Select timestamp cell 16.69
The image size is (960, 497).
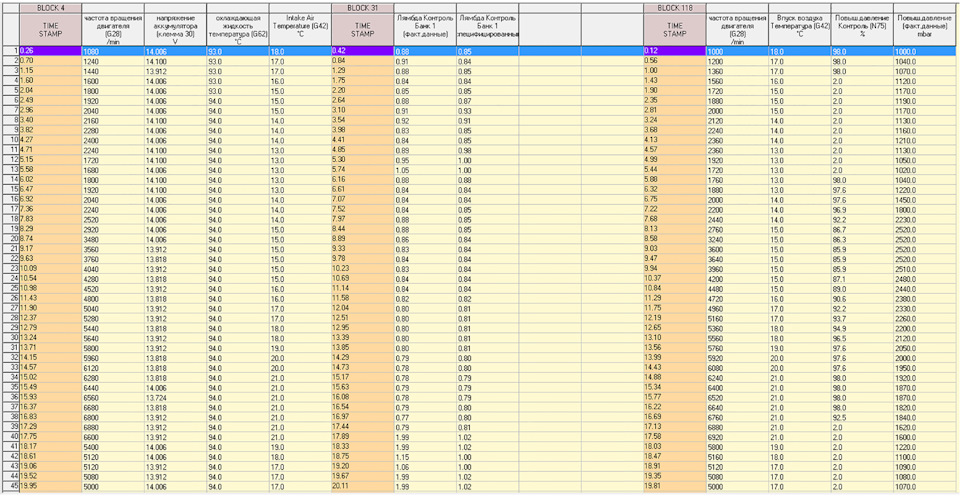click(675, 416)
